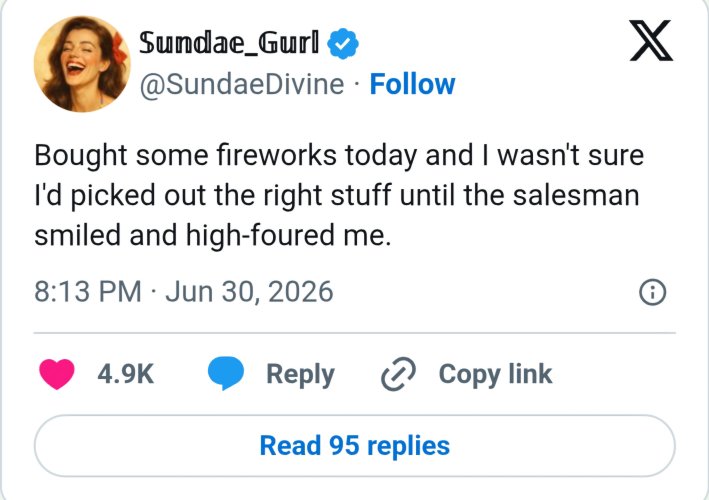The width and height of the screenshot is (709, 500).
Task: Open the Sundae_Gurl display name
Action: [x=229, y=42]
